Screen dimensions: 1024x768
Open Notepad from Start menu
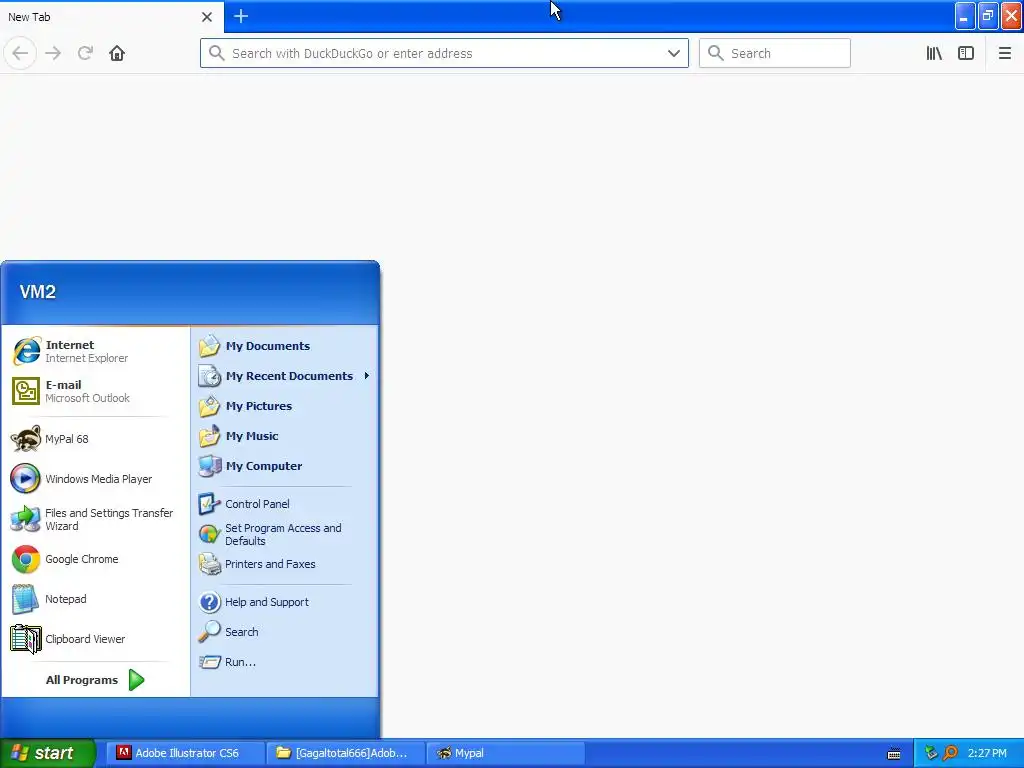pos(95,599)
